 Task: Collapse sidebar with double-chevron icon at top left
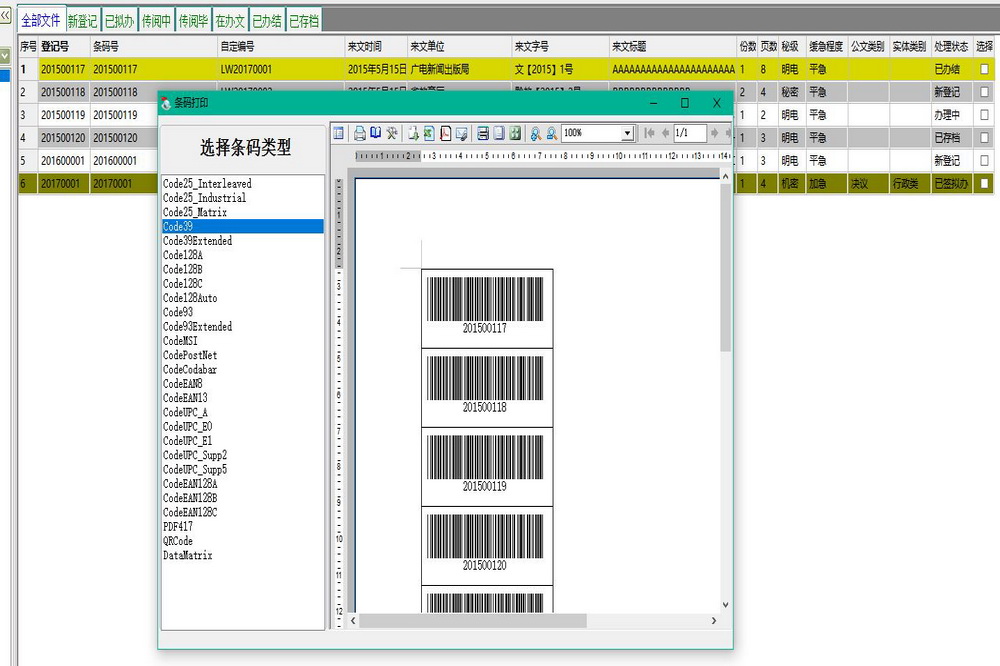click(5, 15)
